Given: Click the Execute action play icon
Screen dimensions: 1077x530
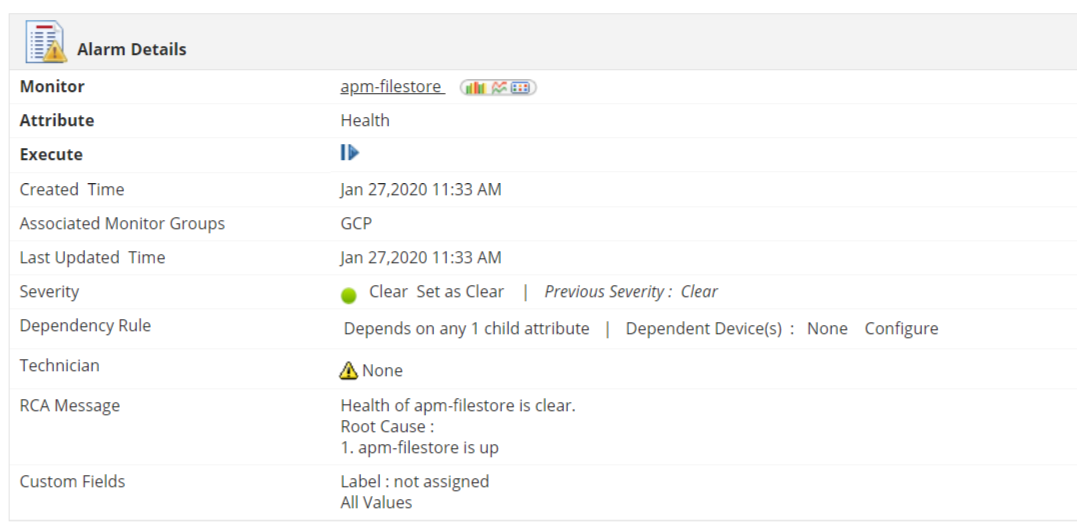Looking at the screenshot, I should (349, 153).
